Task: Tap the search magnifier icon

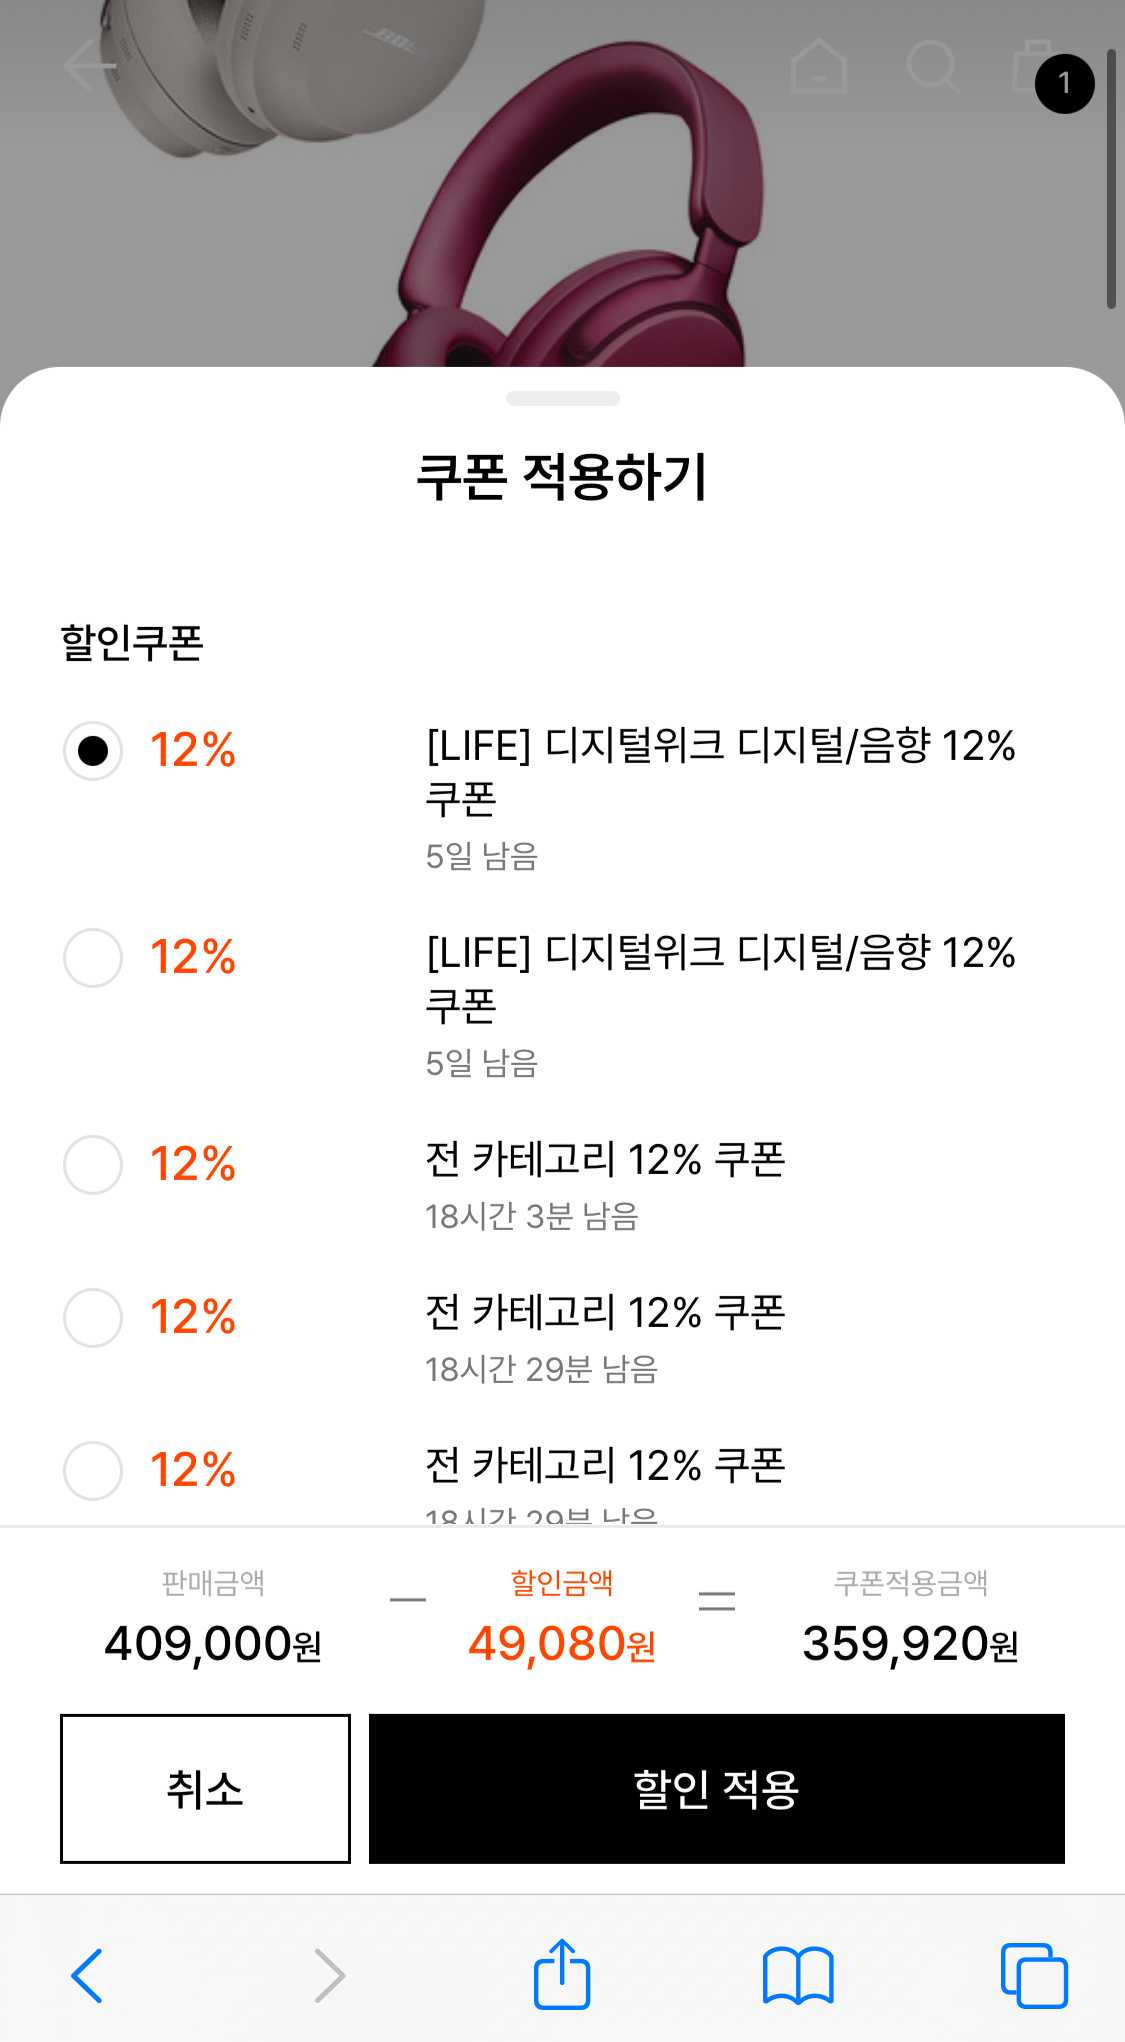Action: (933, 67)
